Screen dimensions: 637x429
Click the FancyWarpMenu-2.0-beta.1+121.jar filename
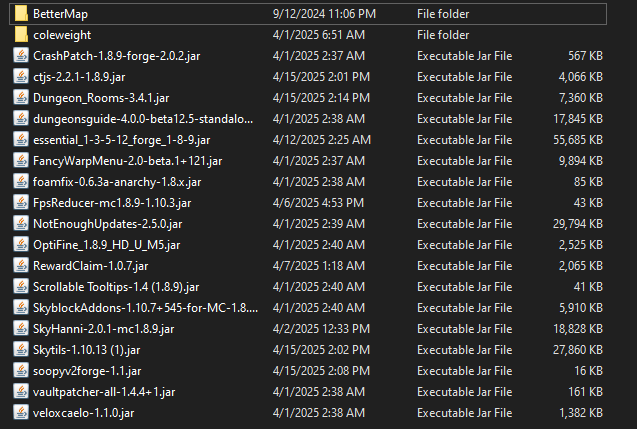(x=128, y=161)
